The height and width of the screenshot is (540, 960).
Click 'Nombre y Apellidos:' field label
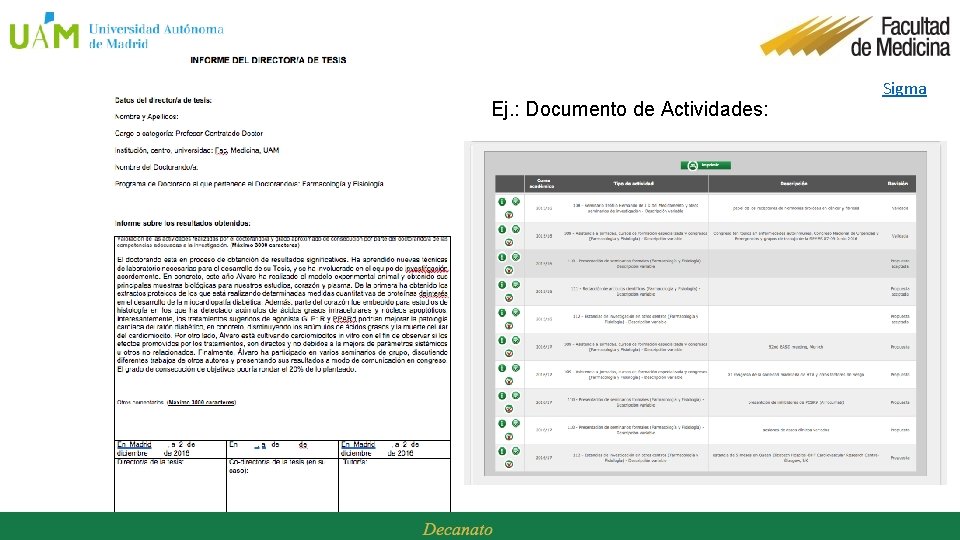tap(146, 116)
